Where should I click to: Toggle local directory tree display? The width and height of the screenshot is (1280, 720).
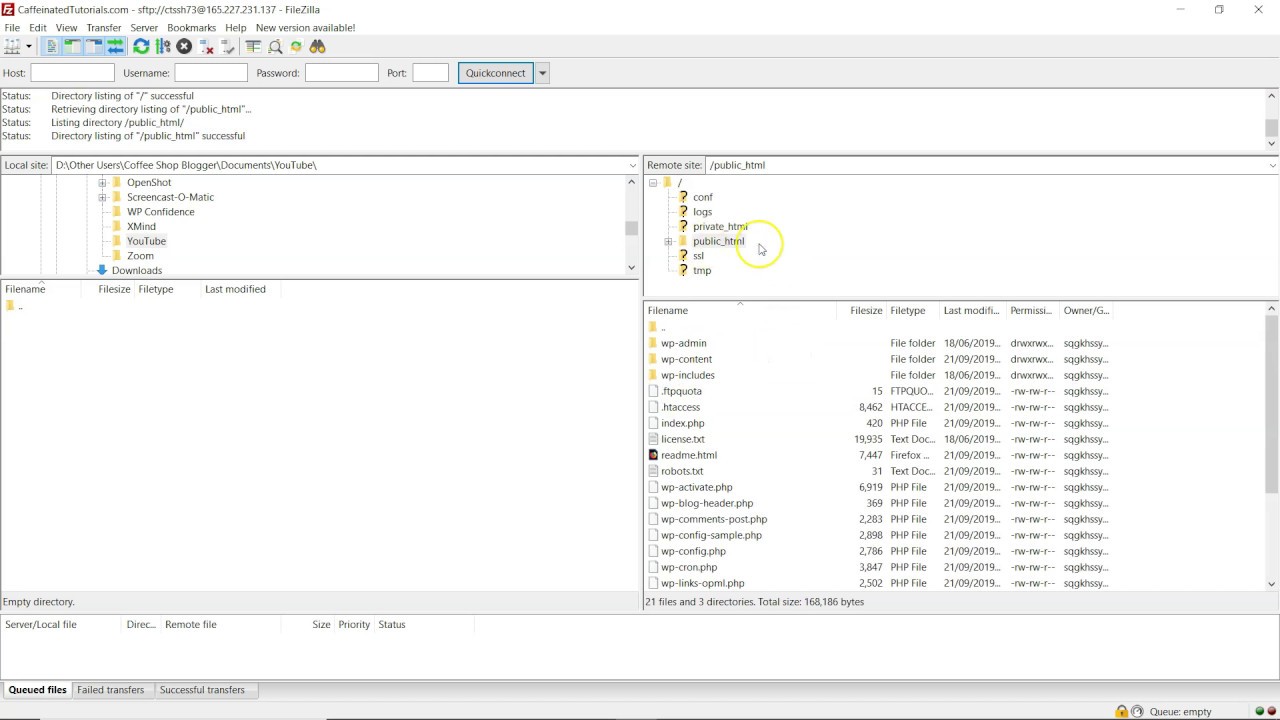73,46
